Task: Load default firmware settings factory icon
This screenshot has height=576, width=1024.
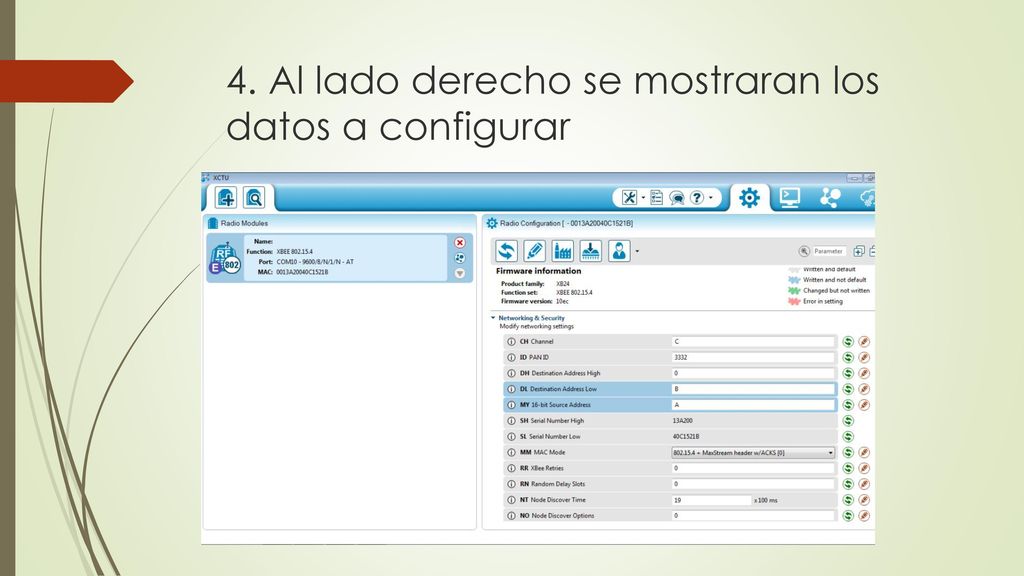Action: pyautogui.click(x=562, y=251)
